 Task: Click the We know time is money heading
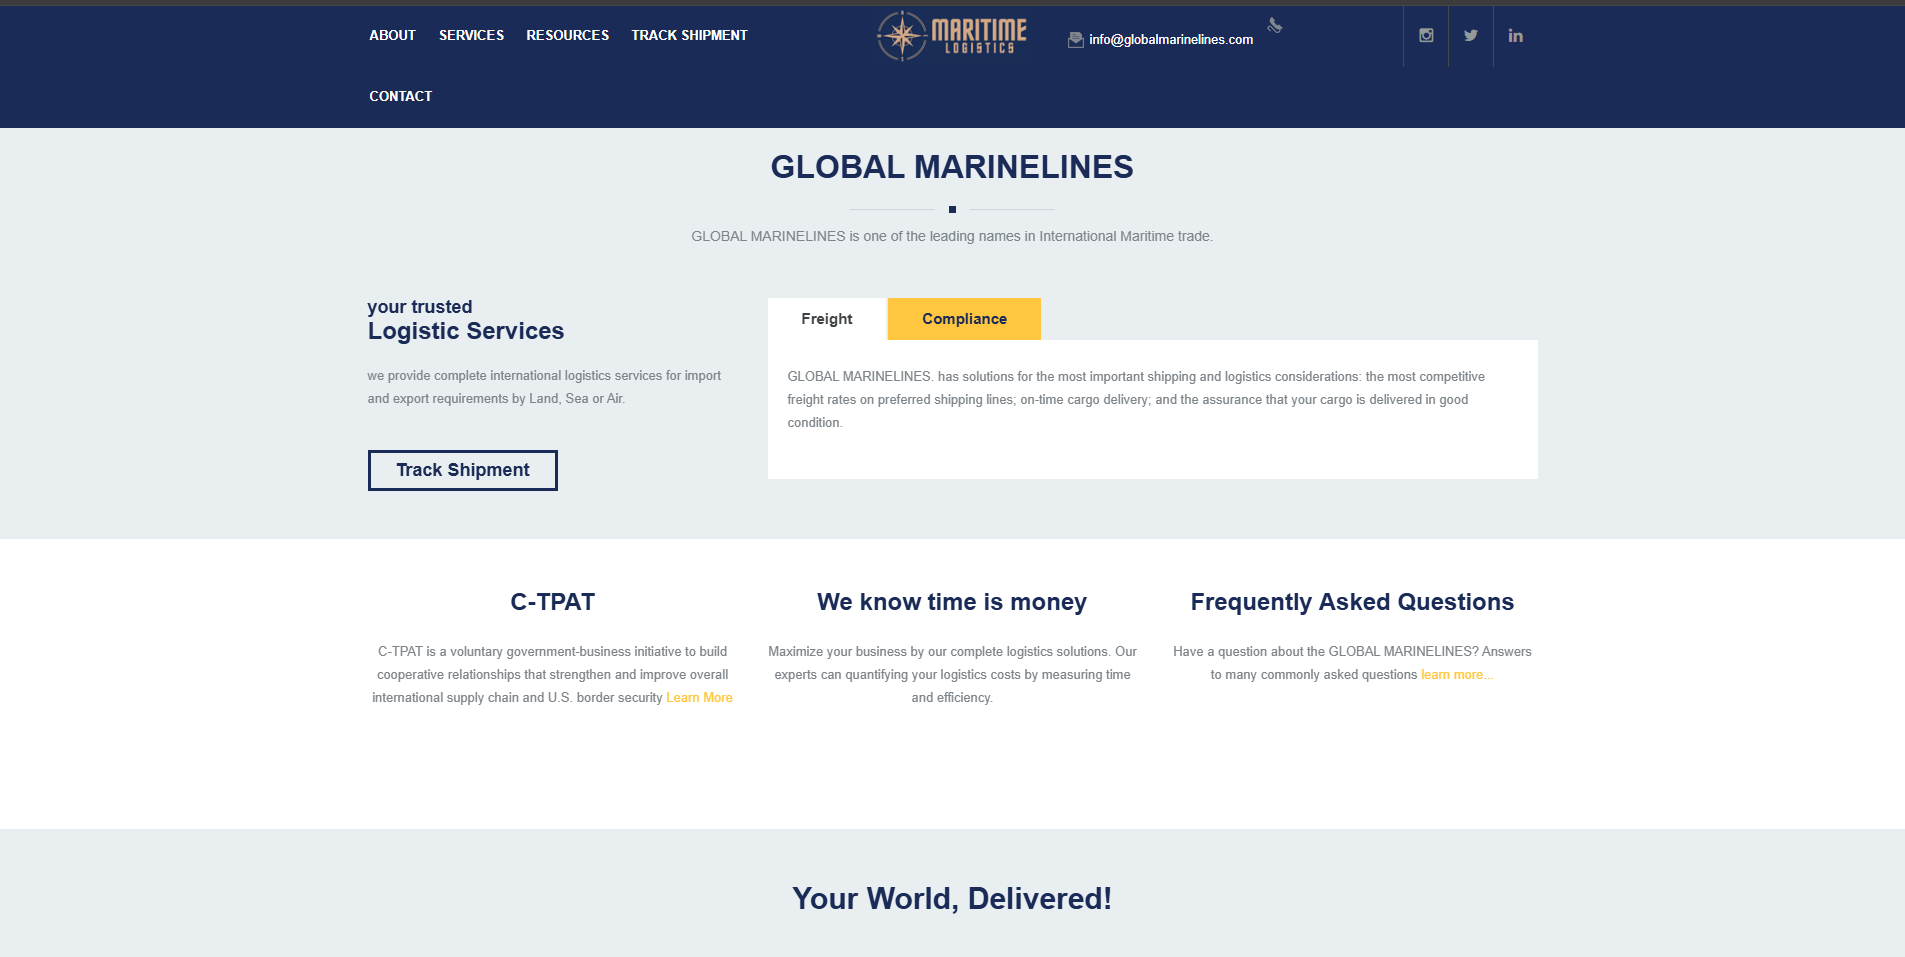pos(951,602)
